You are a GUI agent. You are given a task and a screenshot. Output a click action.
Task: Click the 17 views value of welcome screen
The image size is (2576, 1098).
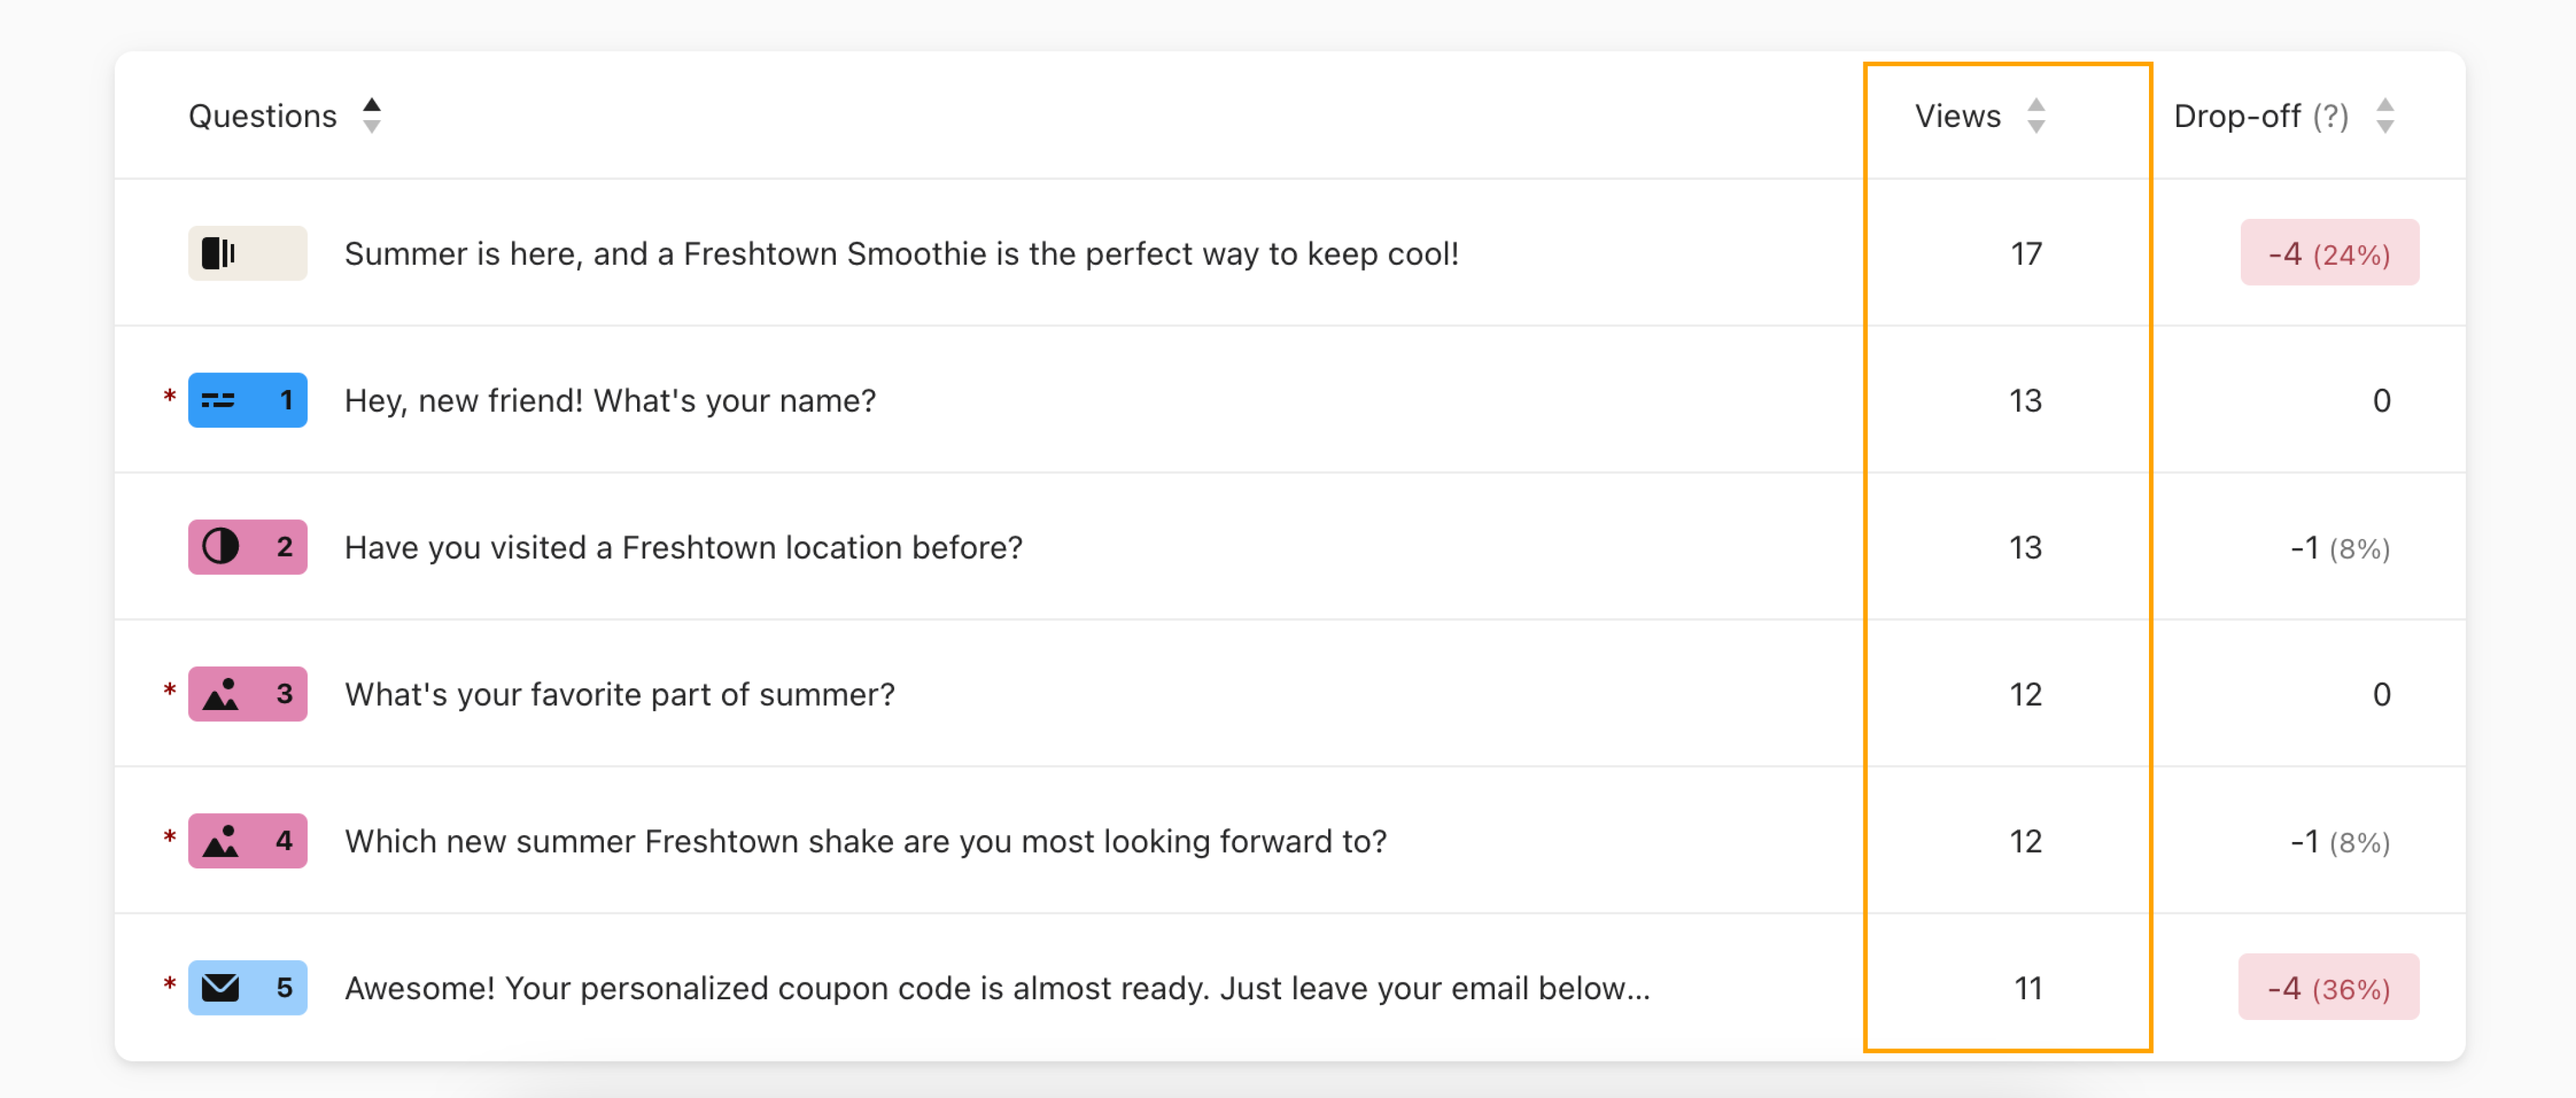point(2026,254)
